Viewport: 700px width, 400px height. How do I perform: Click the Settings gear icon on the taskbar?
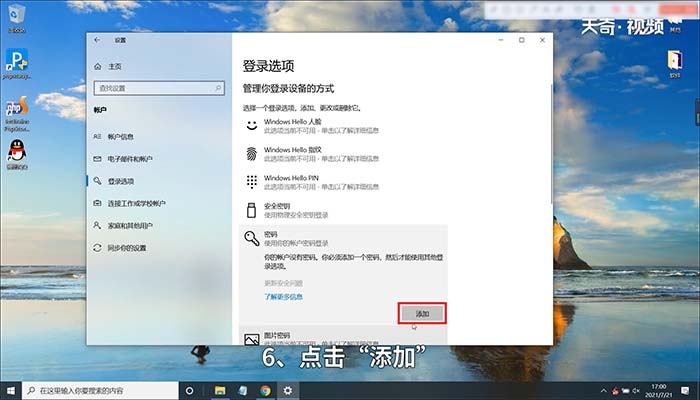click(x=288, y=391)
